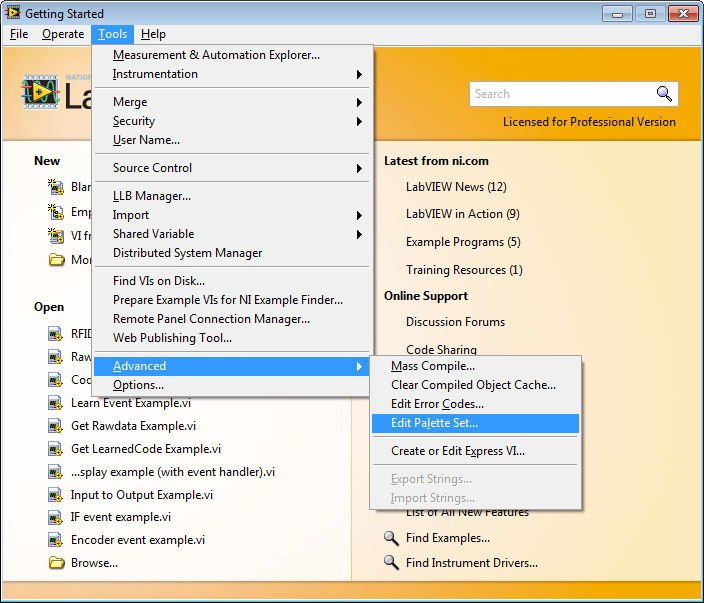Close the Tools menu from the menu bar
This screenshot has height=603, width=704.
click(113, 34)
